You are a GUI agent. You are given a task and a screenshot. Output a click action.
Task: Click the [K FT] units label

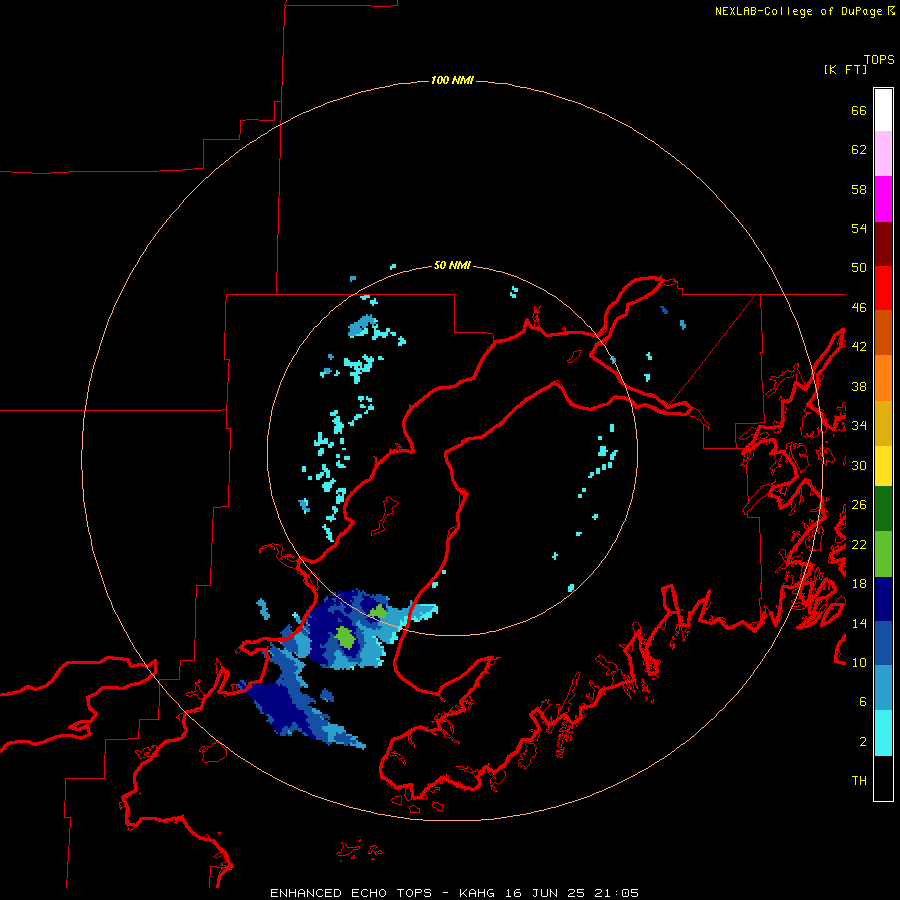(x=845, y=70)
